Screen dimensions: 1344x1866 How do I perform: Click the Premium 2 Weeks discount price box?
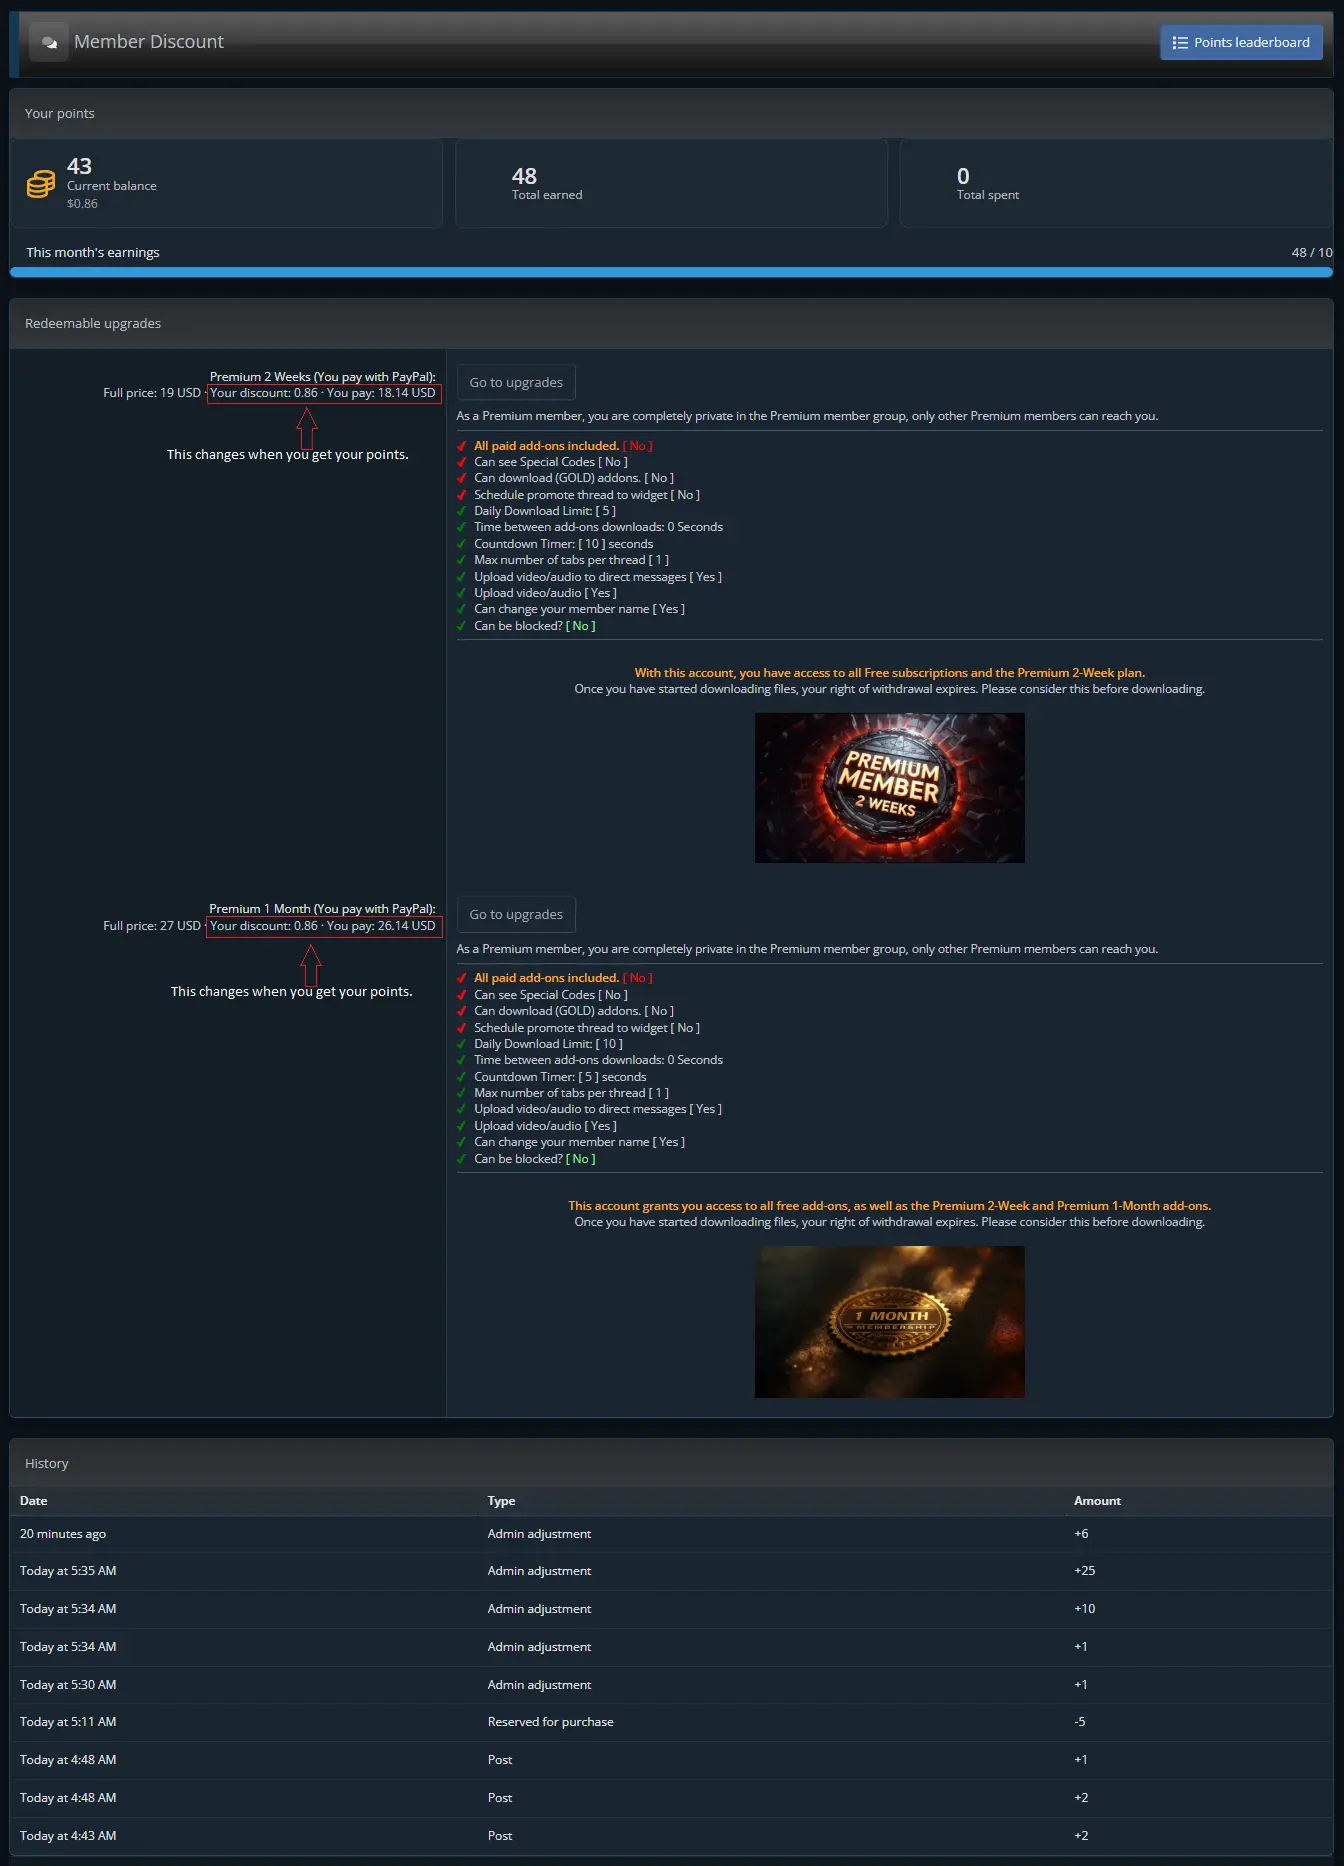[324, 393]
